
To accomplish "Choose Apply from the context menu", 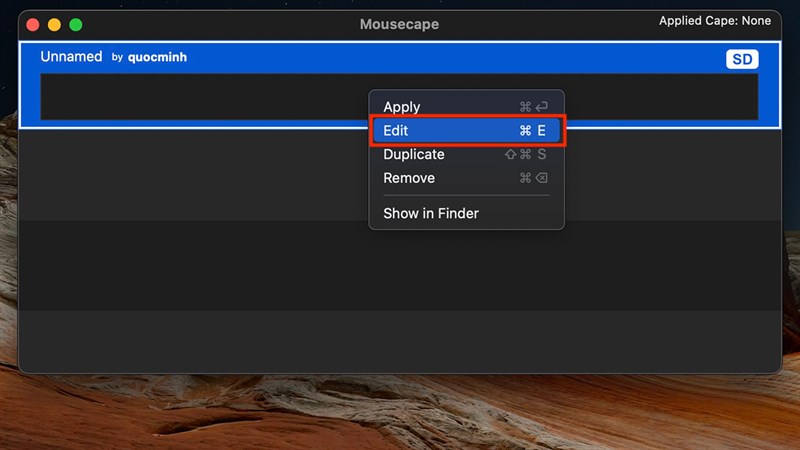I will coord(466,107).
